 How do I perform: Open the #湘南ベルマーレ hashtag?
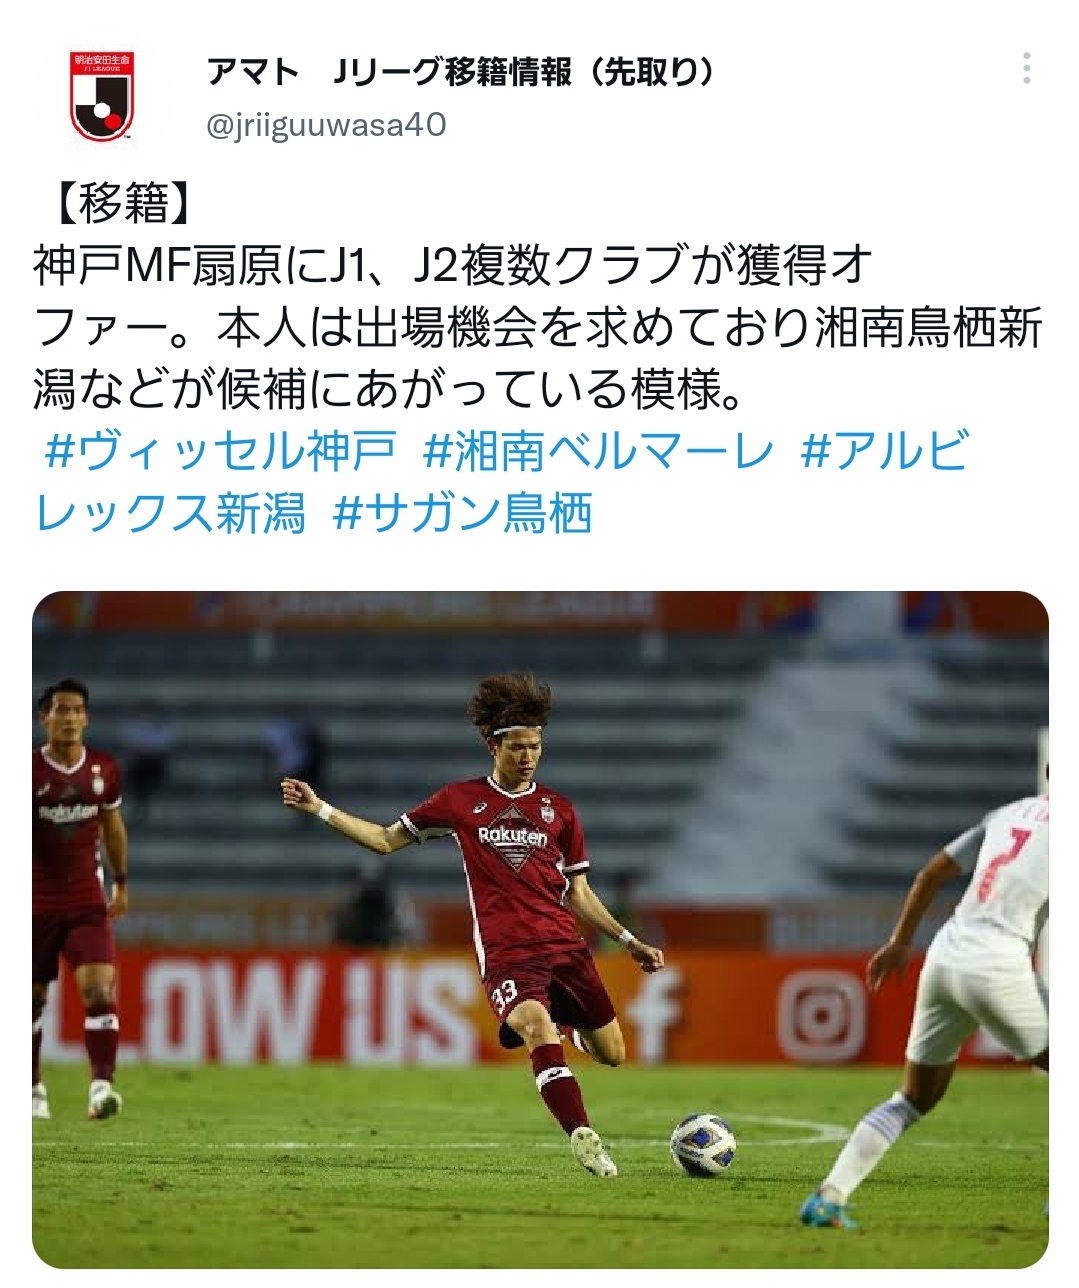pos(599,451)
